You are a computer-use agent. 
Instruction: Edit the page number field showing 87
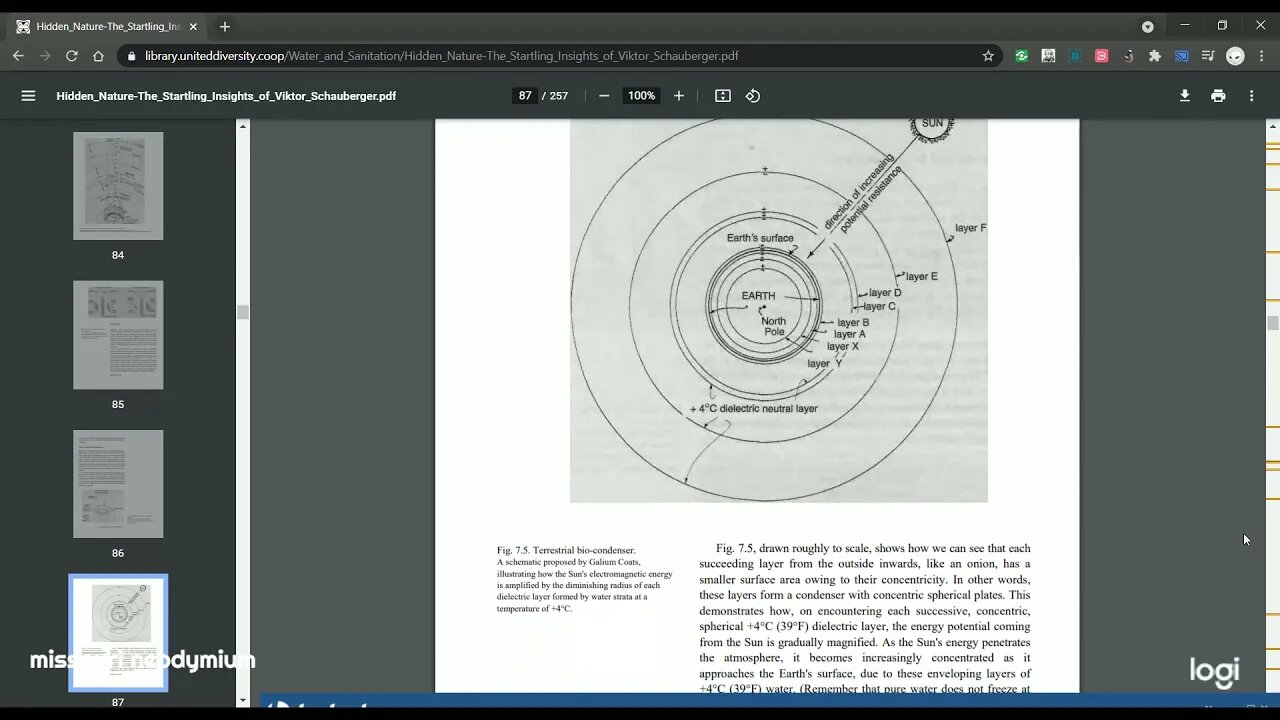tap(525, 96)
